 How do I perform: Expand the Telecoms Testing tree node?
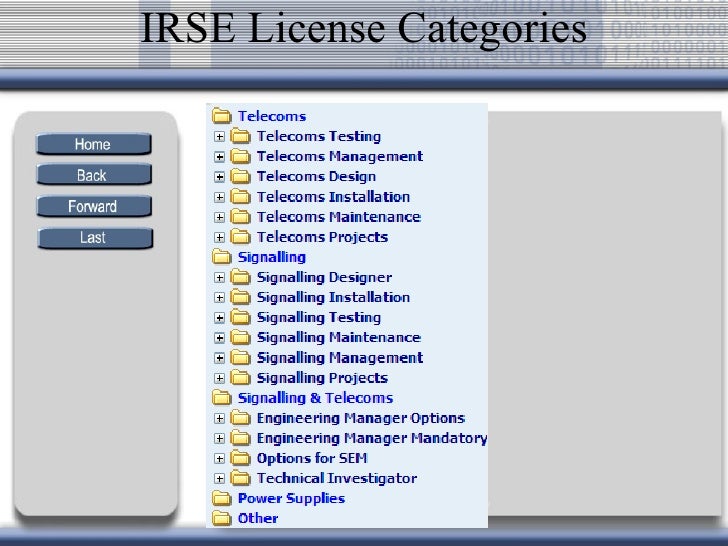219,137
